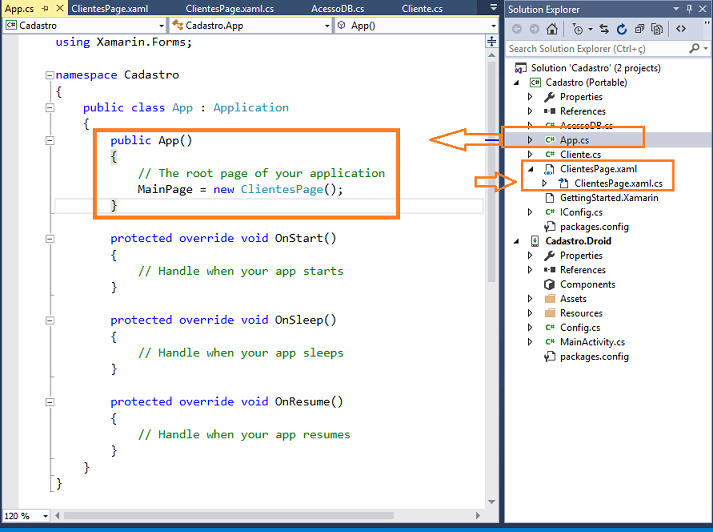Select MainActivity.cs in Solution Explorer
Image resolution: width=713 pixels, height=532 pixels.
coord(594,342)
